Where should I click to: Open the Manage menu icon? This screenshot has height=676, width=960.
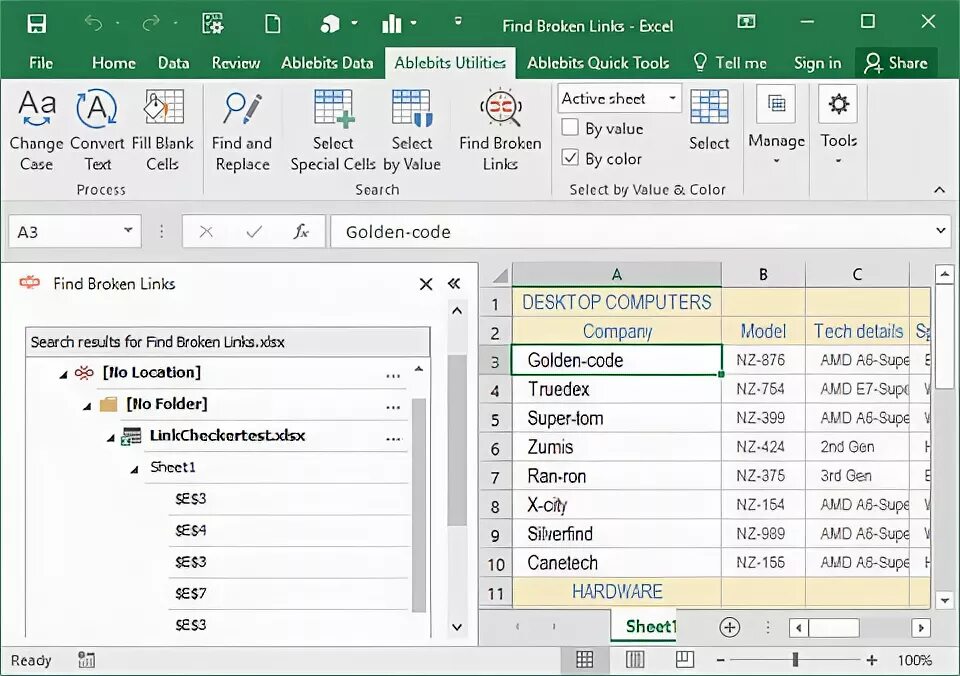click(776, 104)
